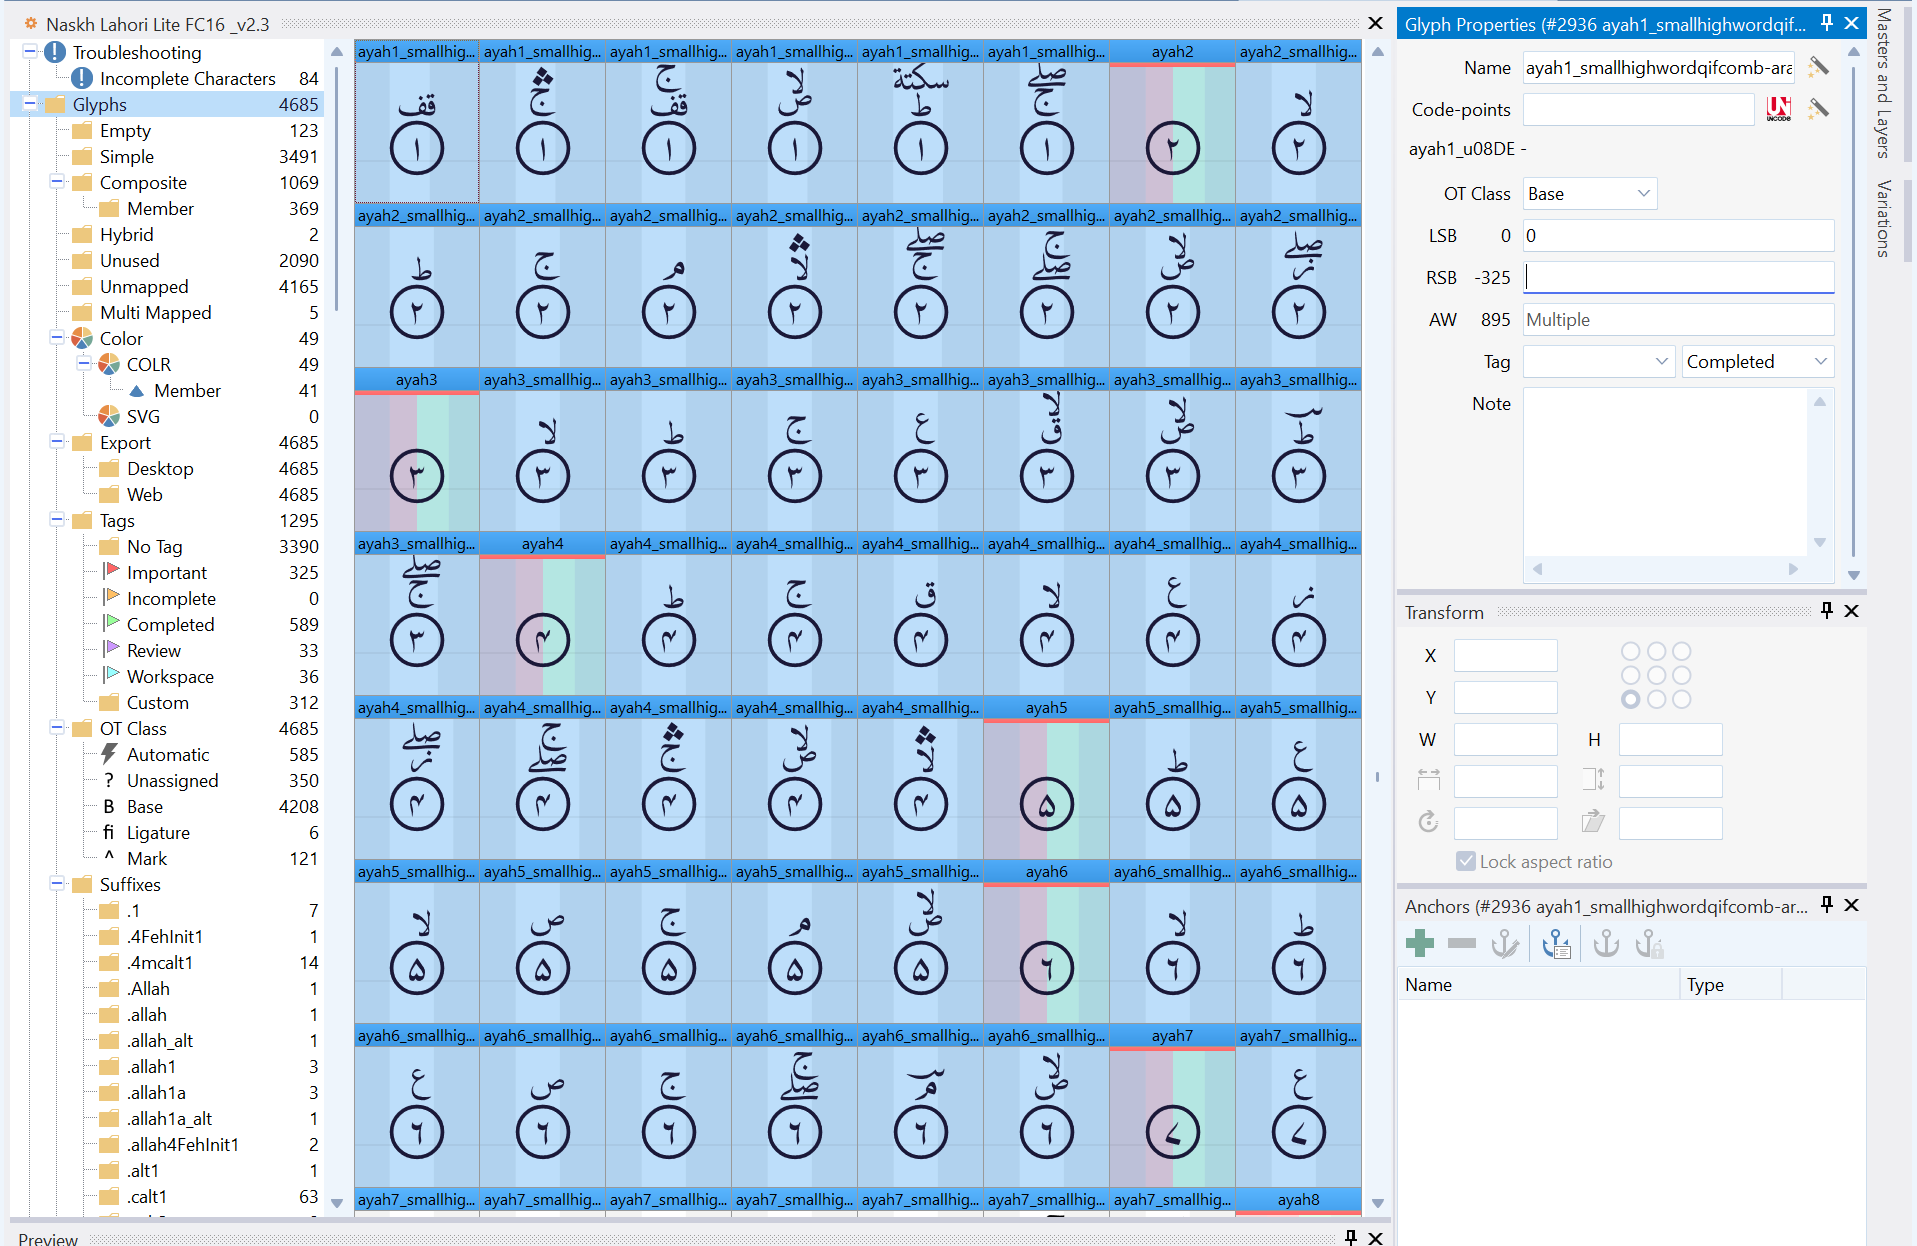Open the Completed status dropdown
Screen dimensions: 1917x1246
pos(1757,362)
